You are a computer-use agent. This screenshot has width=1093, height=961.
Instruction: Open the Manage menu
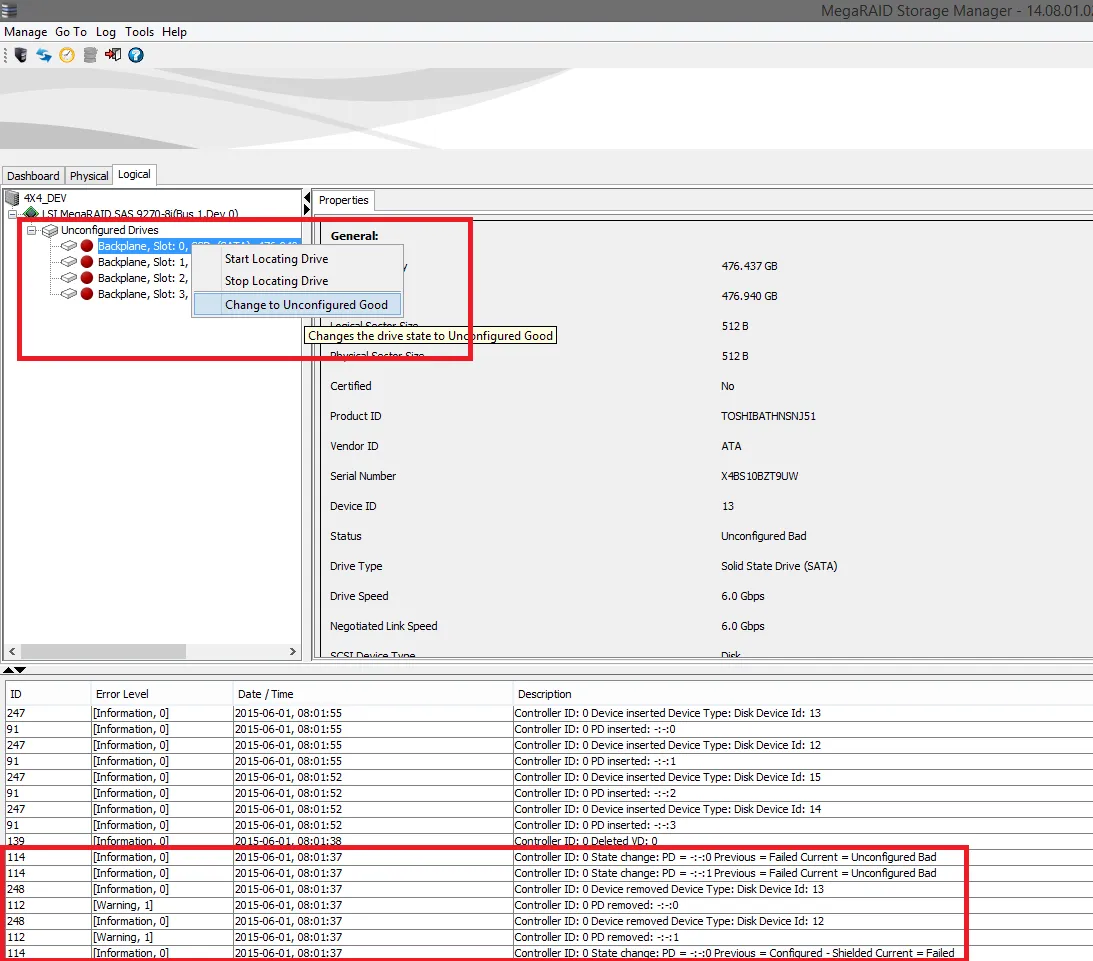25,32
